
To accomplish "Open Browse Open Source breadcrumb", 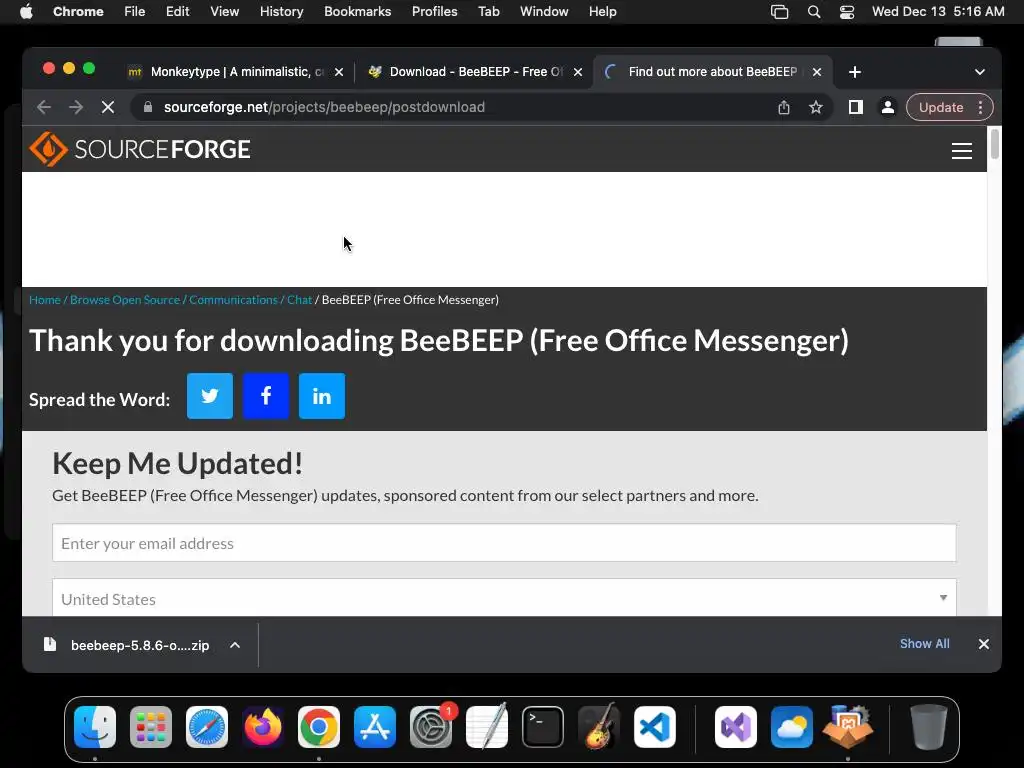I will pyautogui.click(x=125, y=300).
